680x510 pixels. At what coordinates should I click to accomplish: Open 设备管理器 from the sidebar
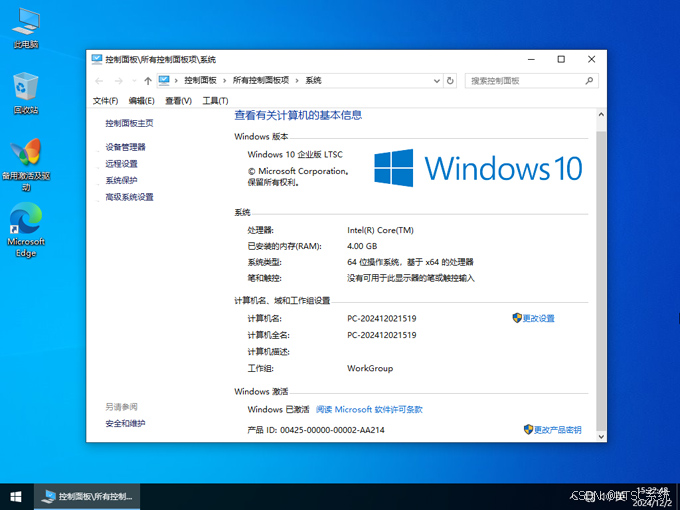(x=125, y=147)
